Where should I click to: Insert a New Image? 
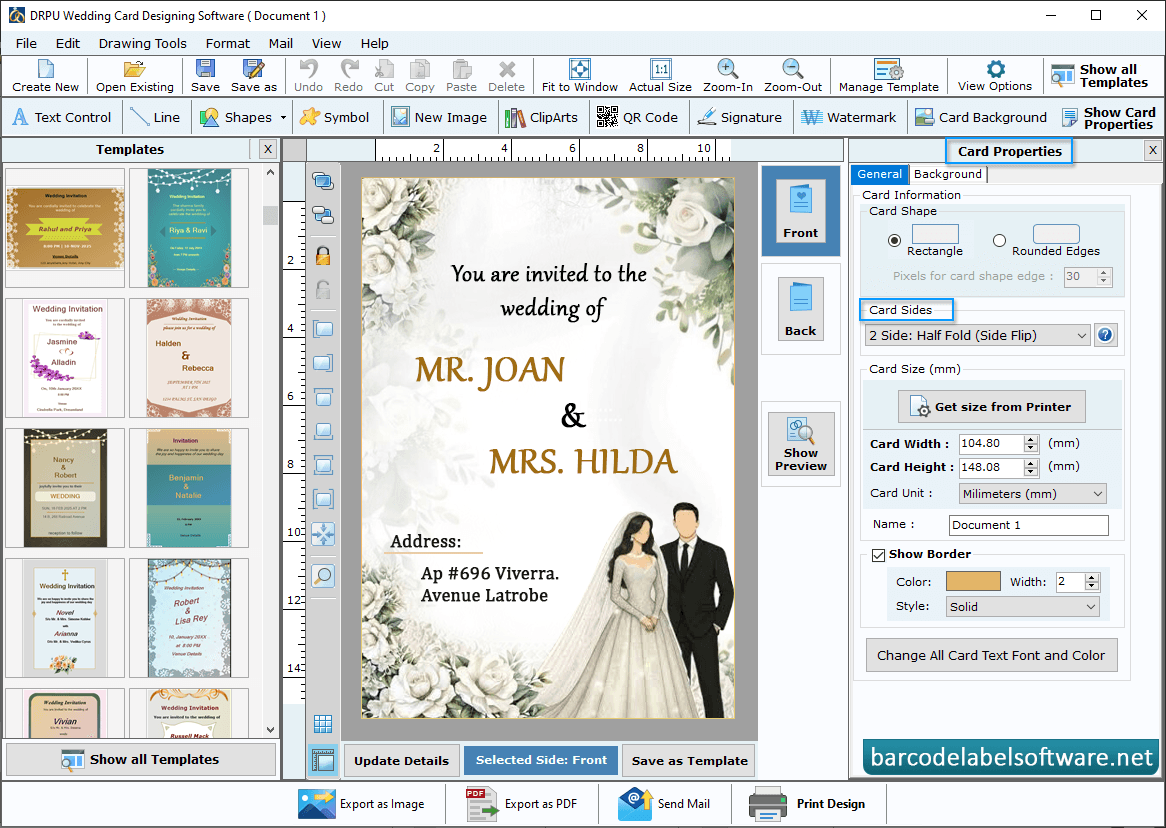click(x=439, y=118)
